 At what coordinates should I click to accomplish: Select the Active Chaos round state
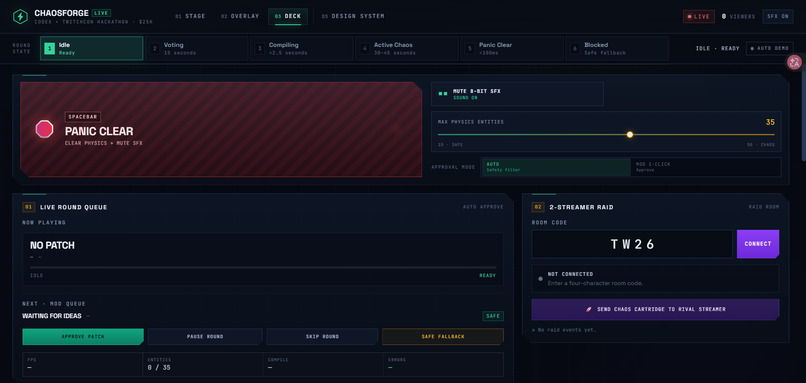[407, 48]
